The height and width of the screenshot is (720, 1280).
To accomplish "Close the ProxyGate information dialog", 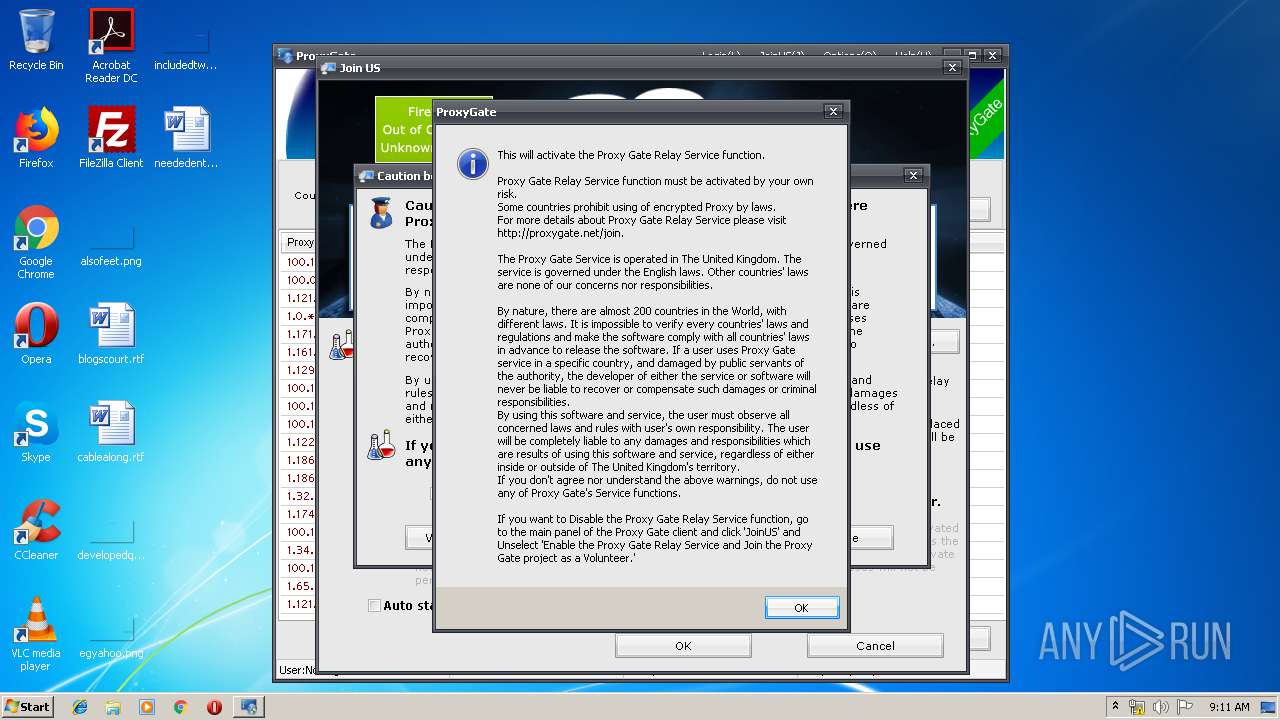I will click(833, 112).
